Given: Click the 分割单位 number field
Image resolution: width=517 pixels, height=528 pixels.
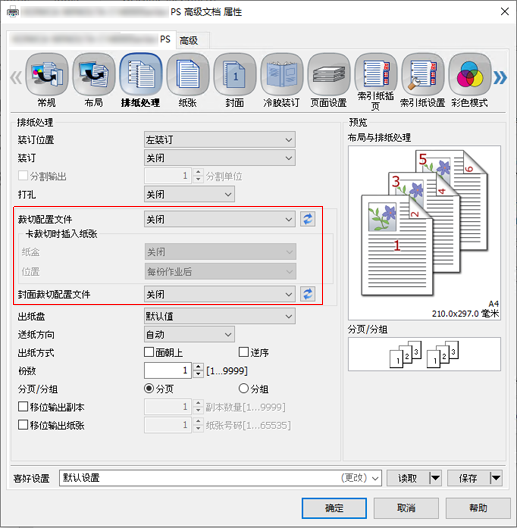Looking at the screenshot, I should 168,176.
